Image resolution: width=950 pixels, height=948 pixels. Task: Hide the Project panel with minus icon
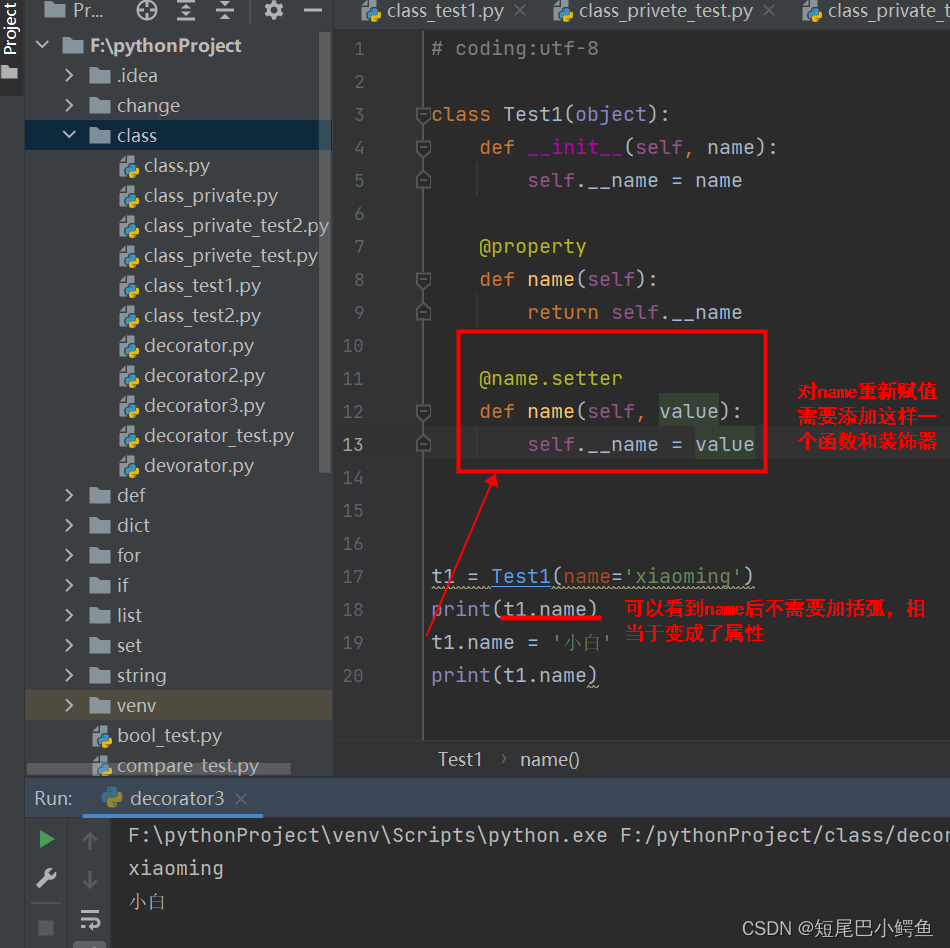pyautogui.click(x=312, y=11)
